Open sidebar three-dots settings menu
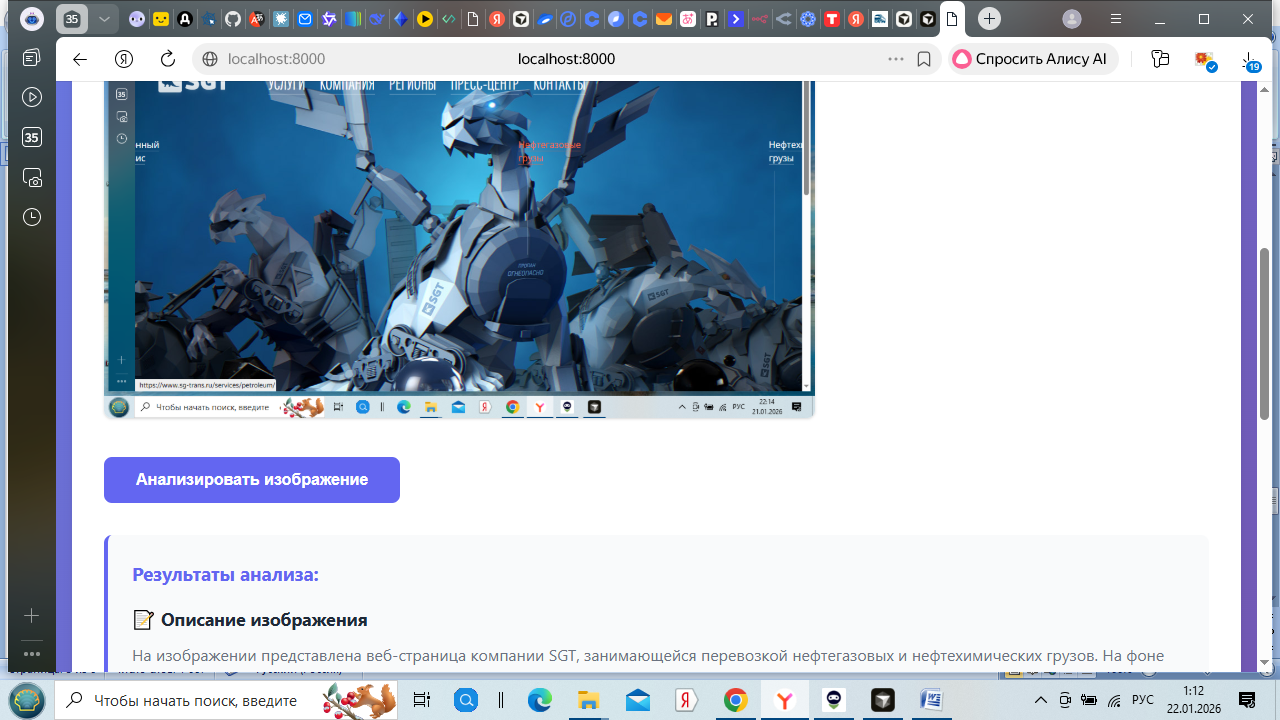Image resolution: width=1280 pixels, height=720 pixels. [x=32, y=654]
